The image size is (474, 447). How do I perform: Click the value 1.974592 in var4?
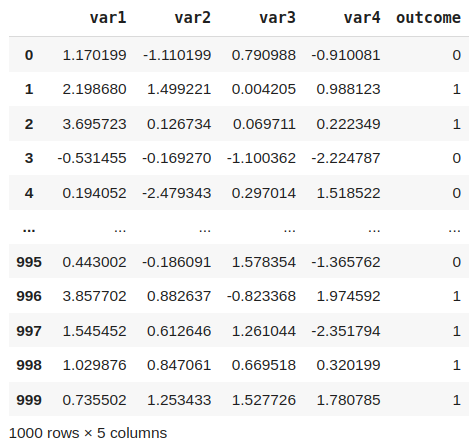click(x=348, y=296)
